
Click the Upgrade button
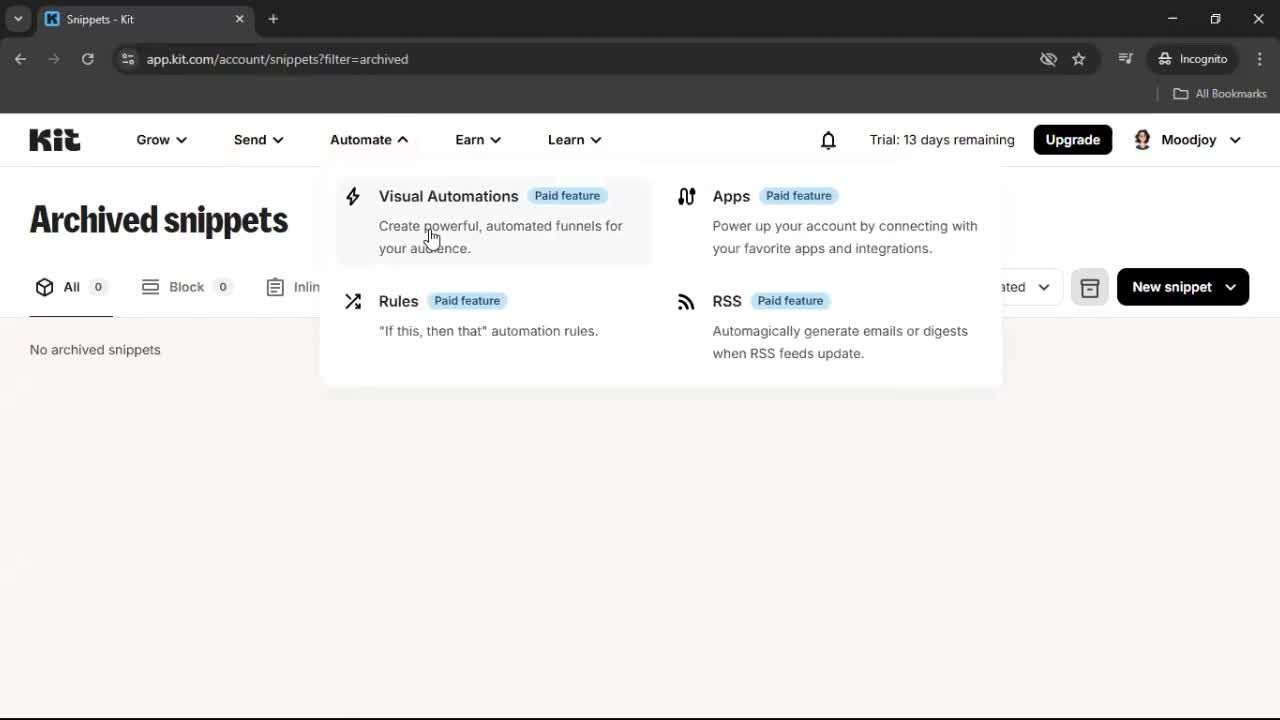[1072, 139]
